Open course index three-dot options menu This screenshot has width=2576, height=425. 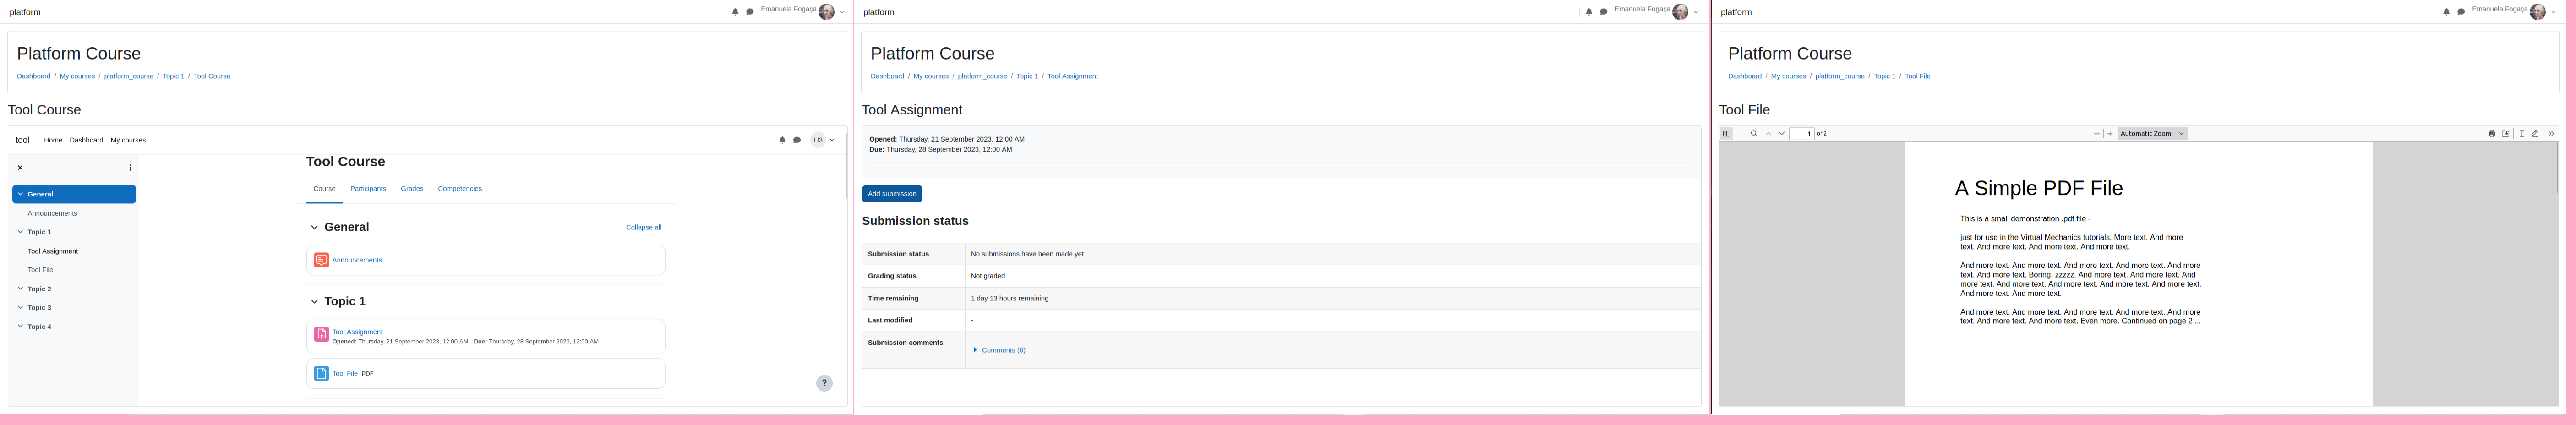point(130,168)
